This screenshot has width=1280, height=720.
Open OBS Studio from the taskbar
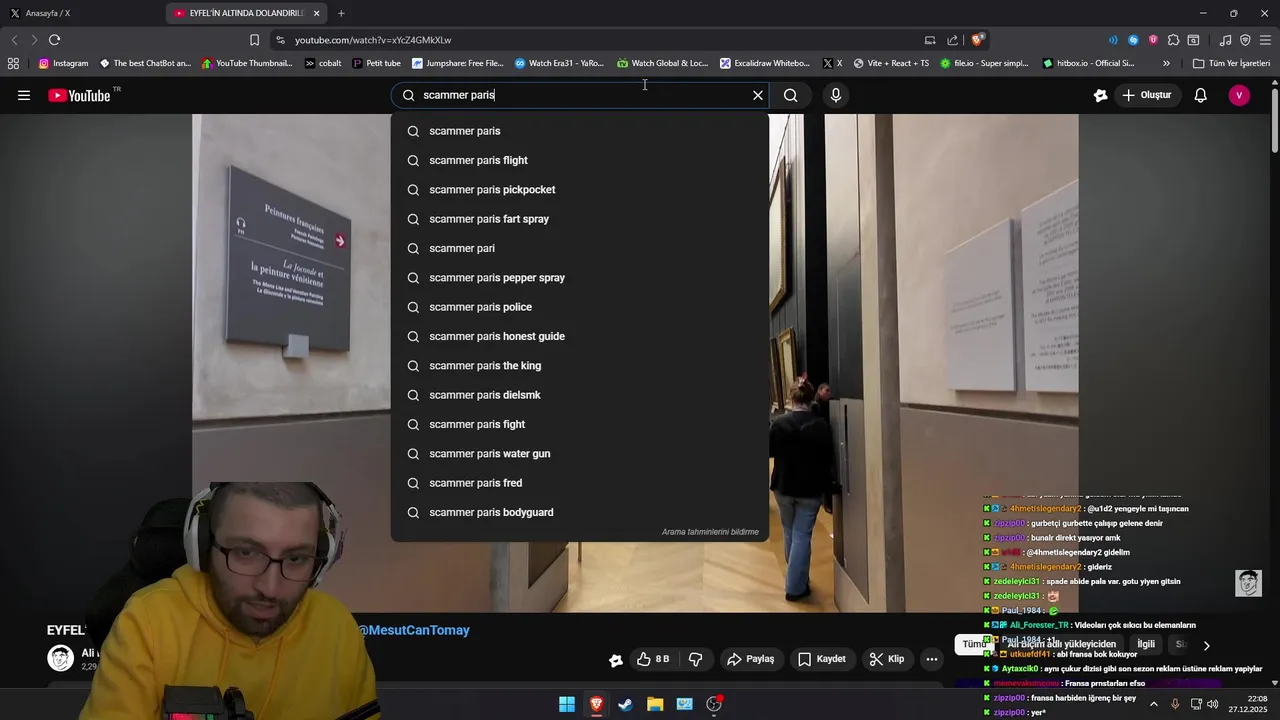[x=714, y=704]
